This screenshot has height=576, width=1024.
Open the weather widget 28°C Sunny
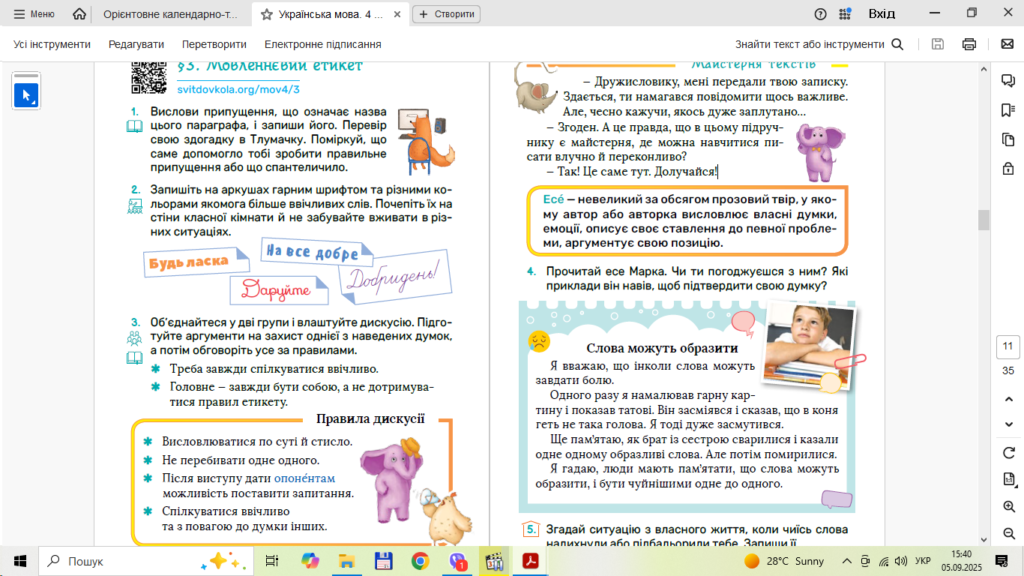784,561
